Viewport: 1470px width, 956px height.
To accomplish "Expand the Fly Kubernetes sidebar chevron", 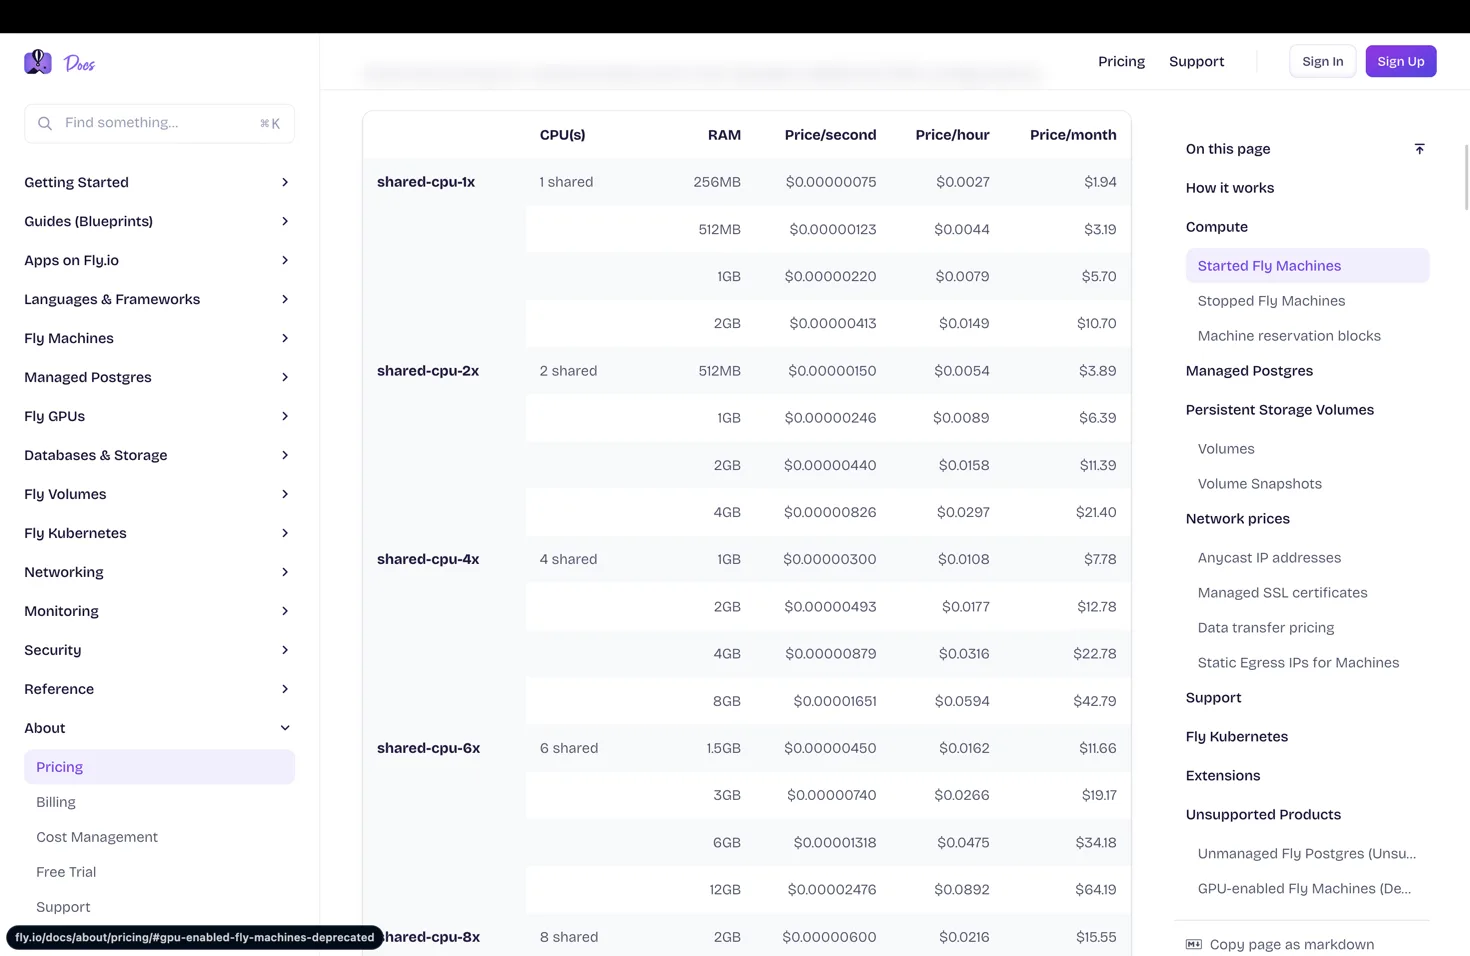I will point(285,533).
